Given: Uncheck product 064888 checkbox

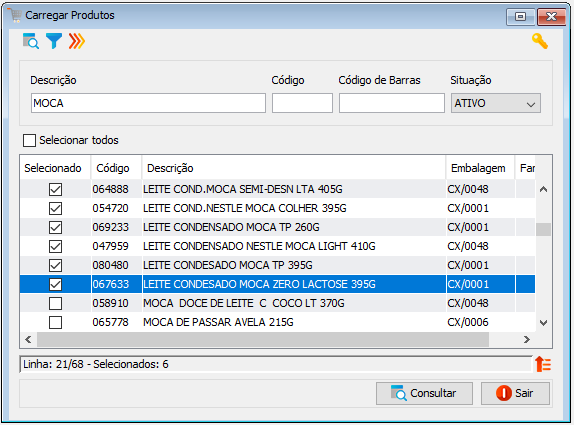Looking at the screenshot, I should (55, 189).
